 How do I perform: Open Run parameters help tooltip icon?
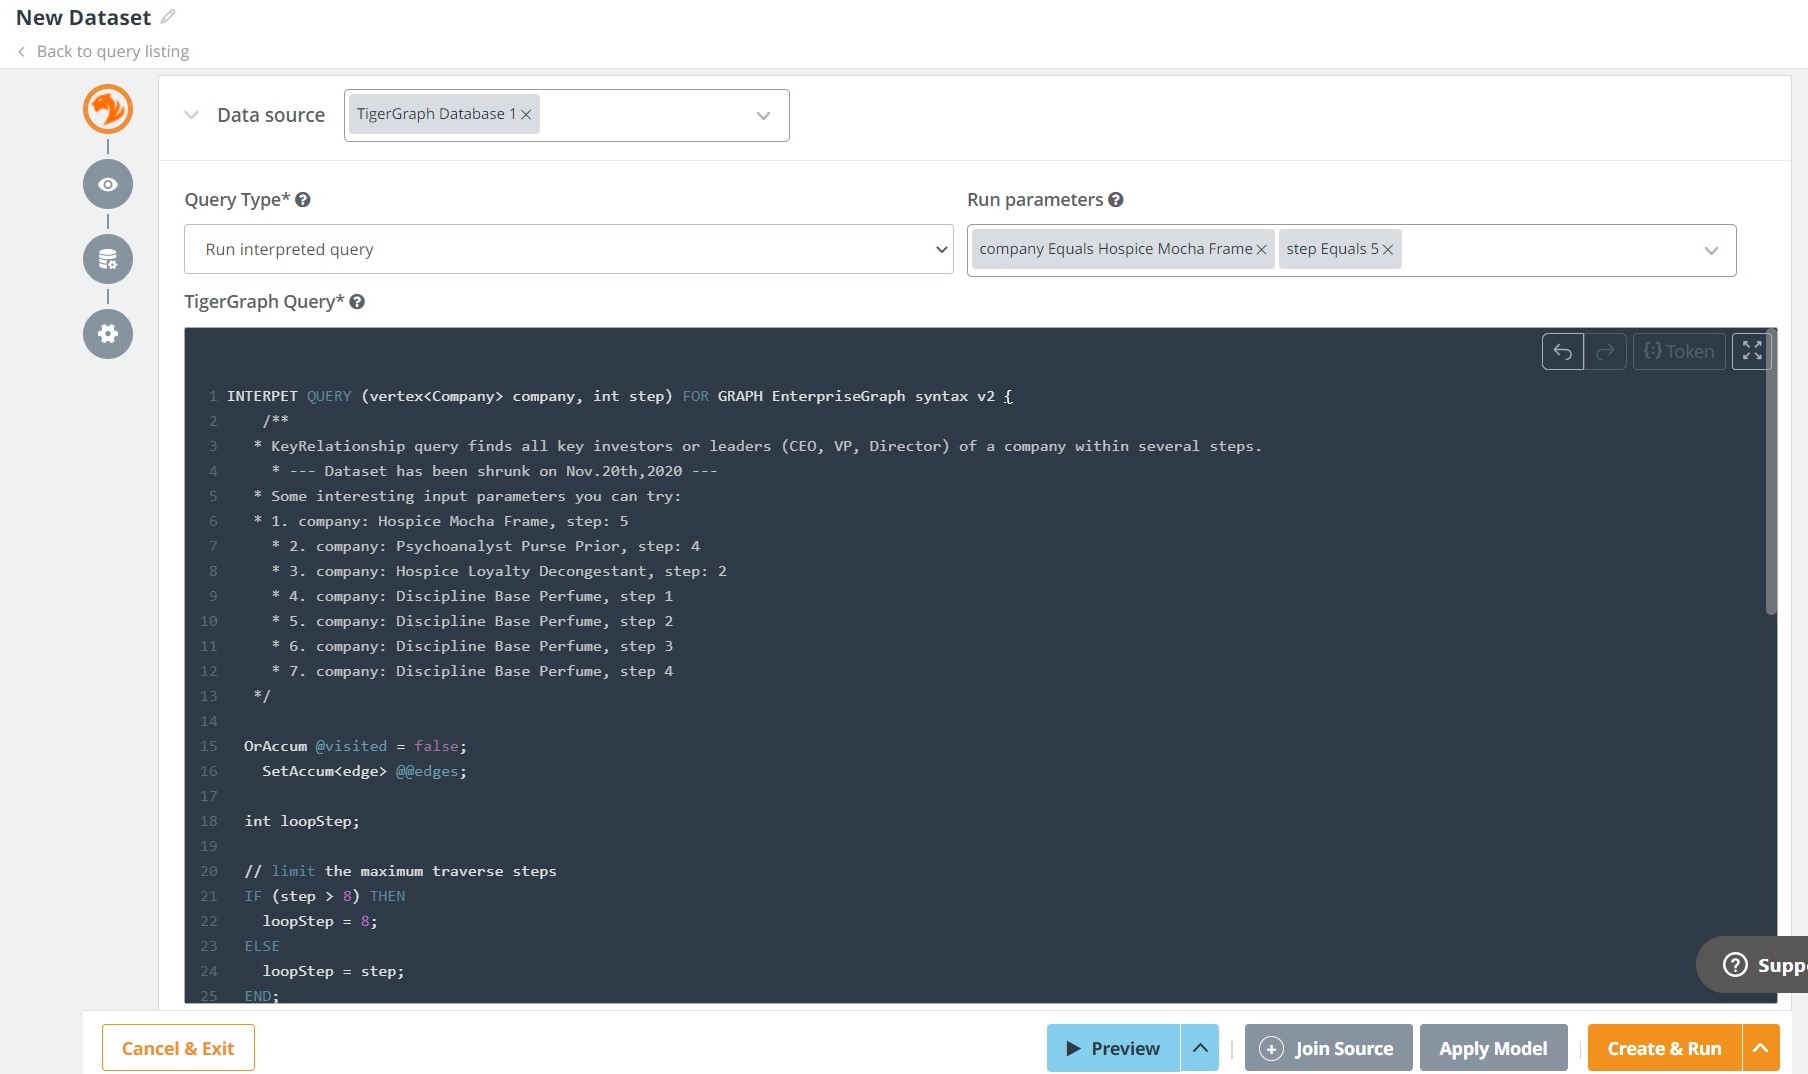(1116, 199)
